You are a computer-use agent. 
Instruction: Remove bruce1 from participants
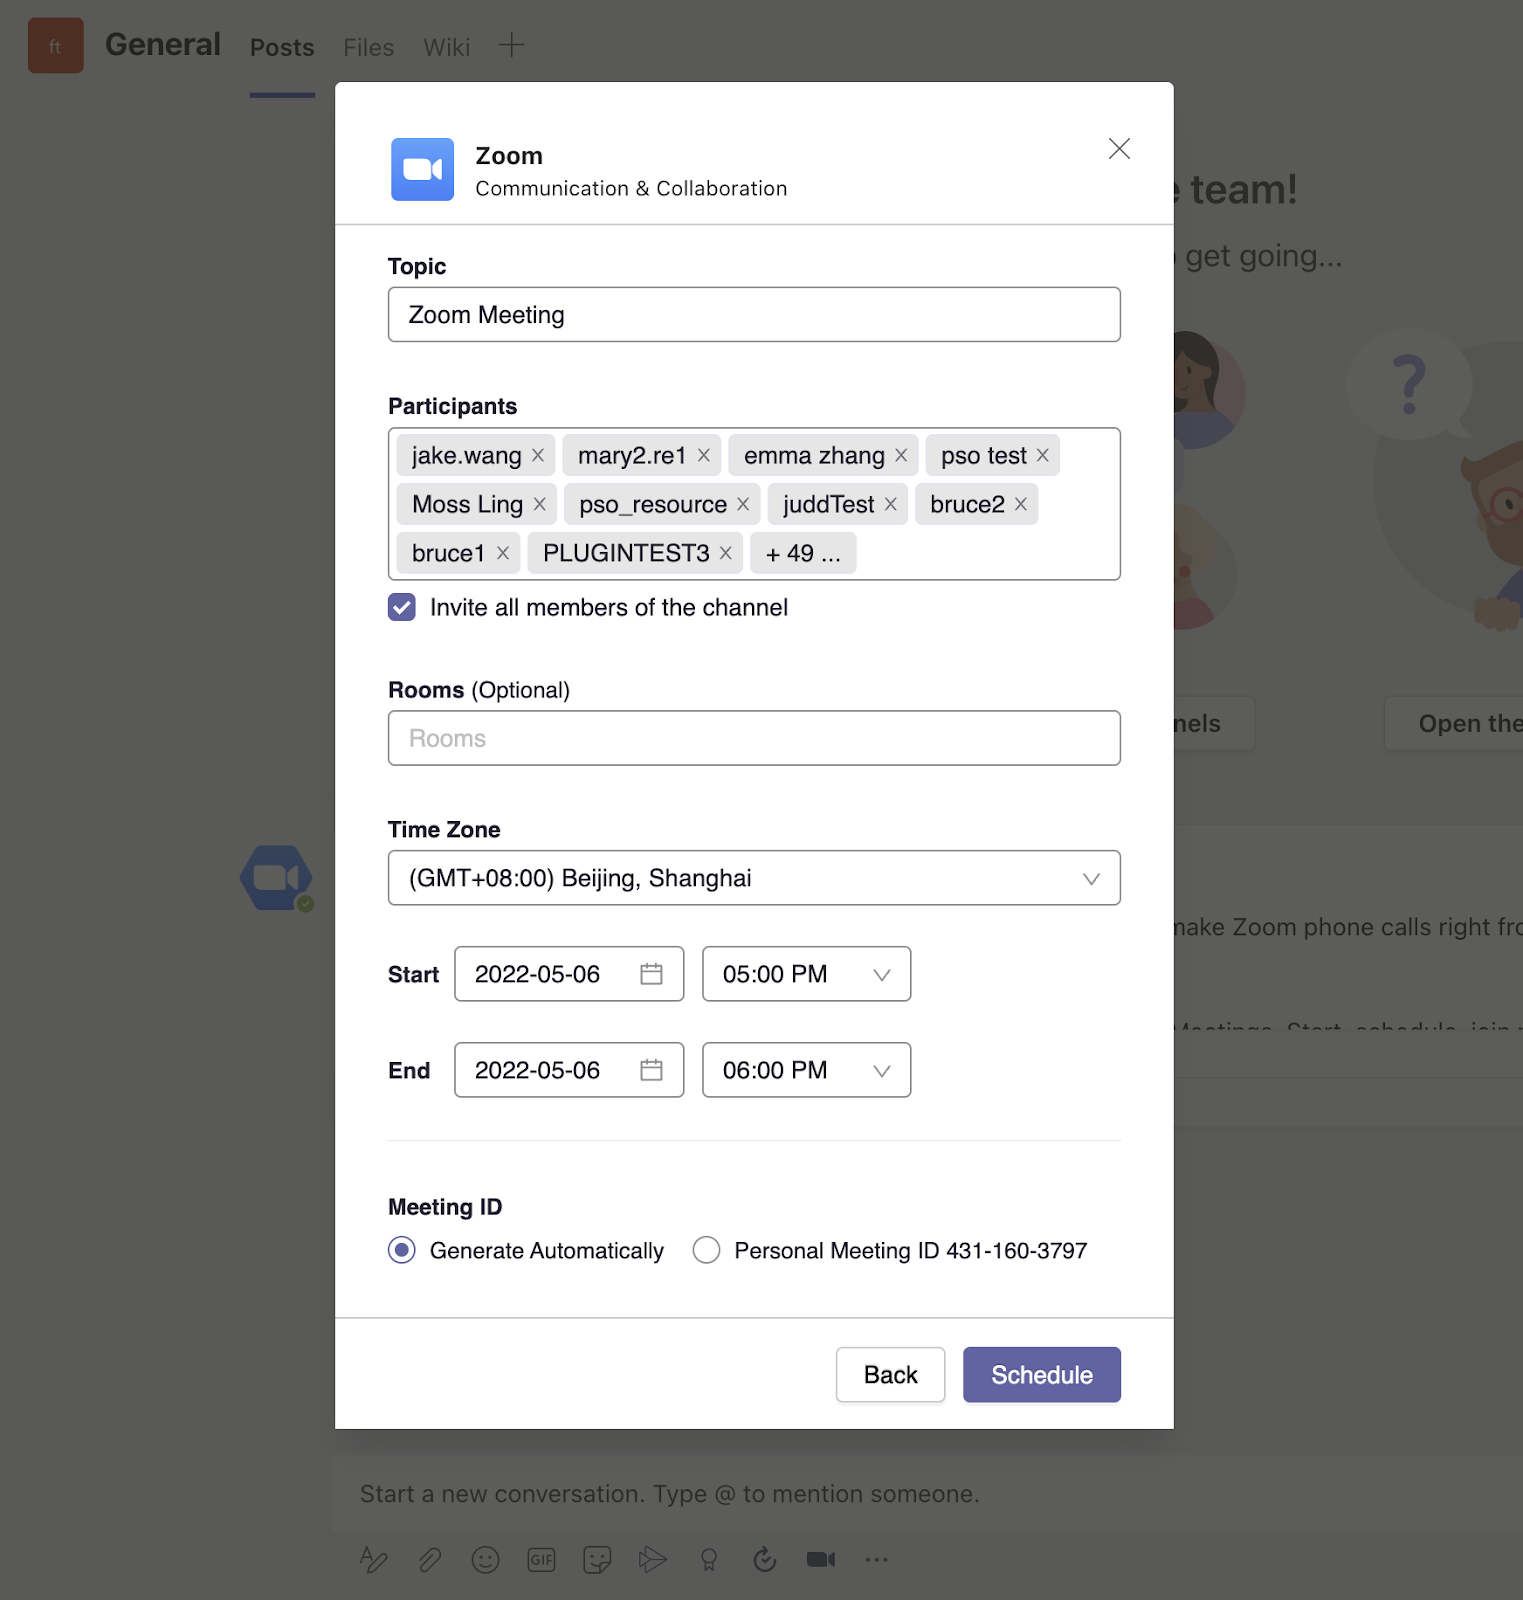coord(503,553)
